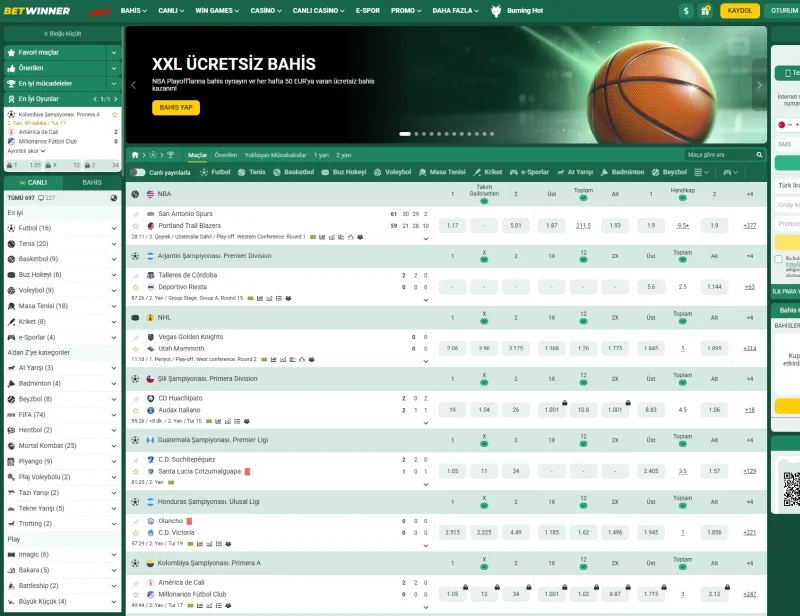Open +377 more markets for Spurs match
800x616 pixels.
point(749,226)
